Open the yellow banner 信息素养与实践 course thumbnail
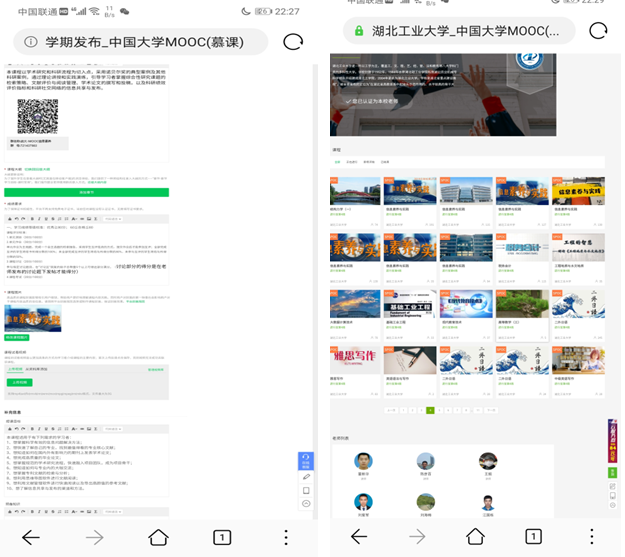The width and height of the screenshot is (625, 557). 578,191
